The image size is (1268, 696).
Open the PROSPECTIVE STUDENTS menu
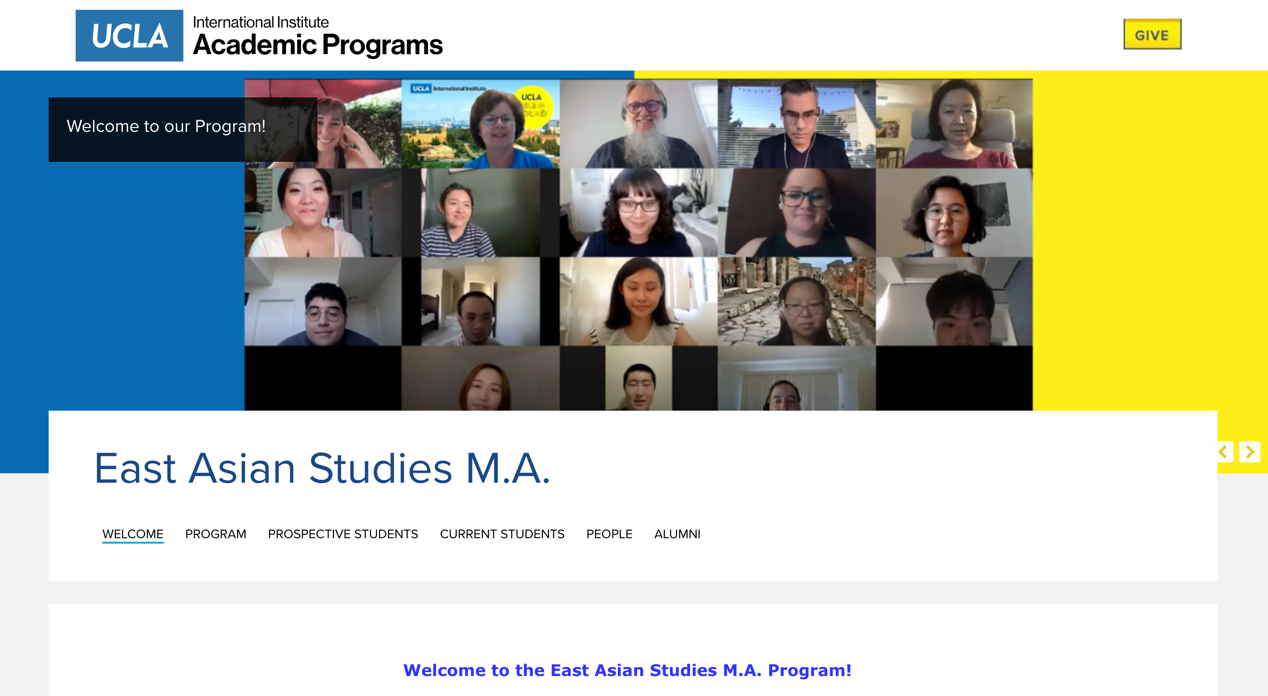343,534
